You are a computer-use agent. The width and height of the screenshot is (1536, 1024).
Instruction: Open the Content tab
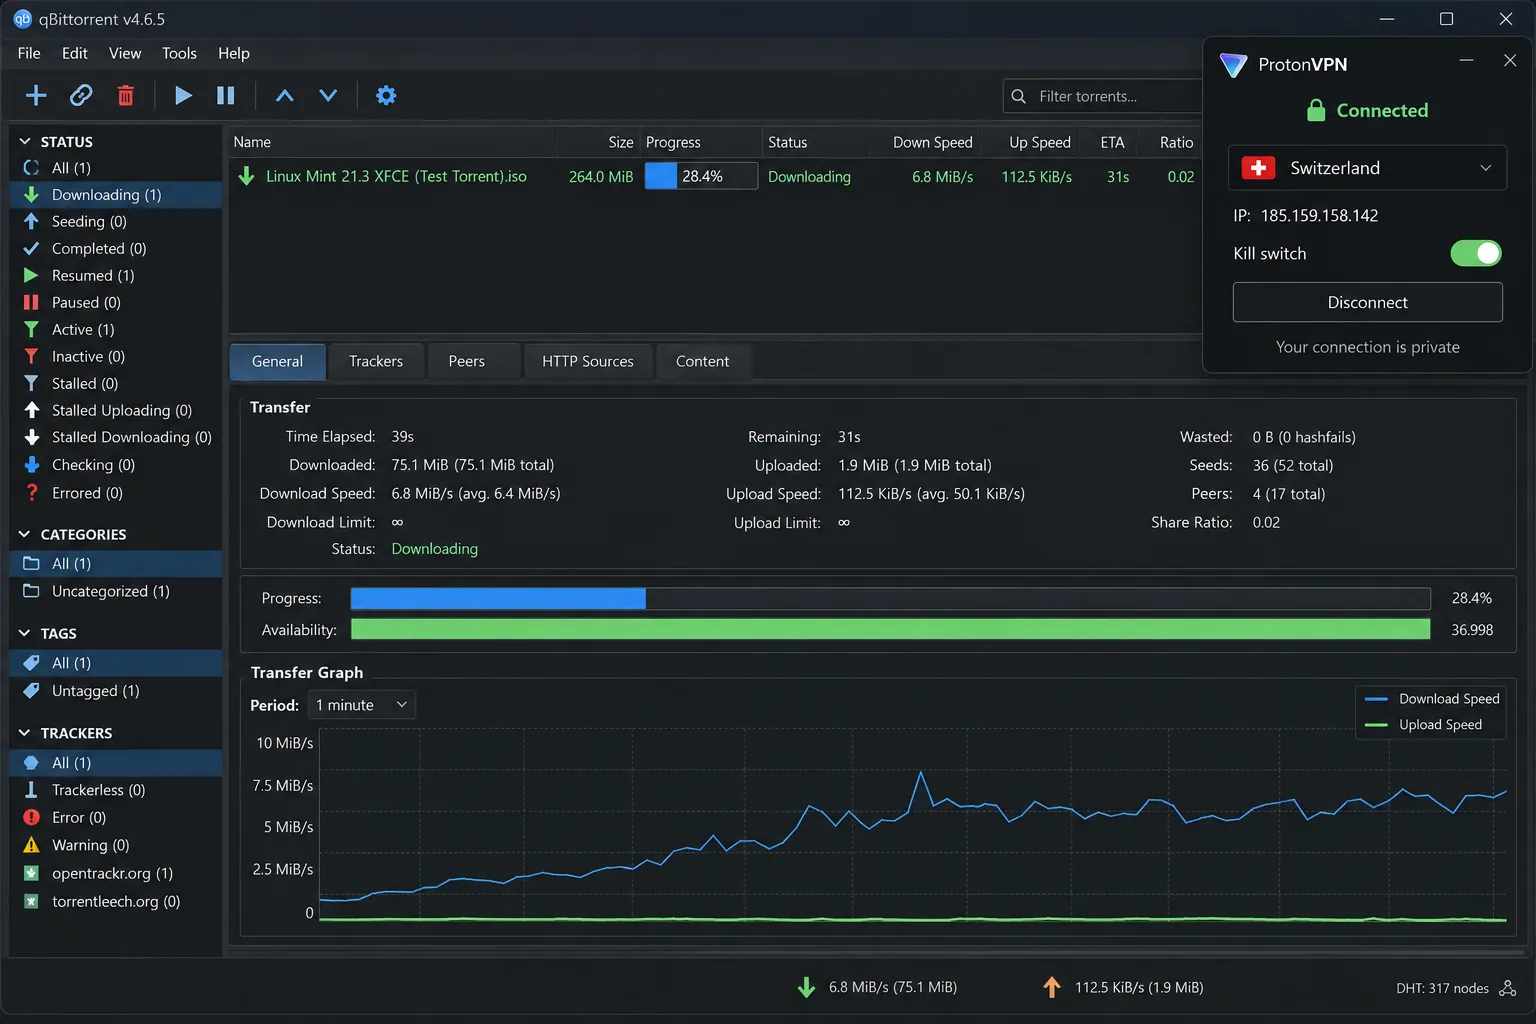tap(703, 361)
